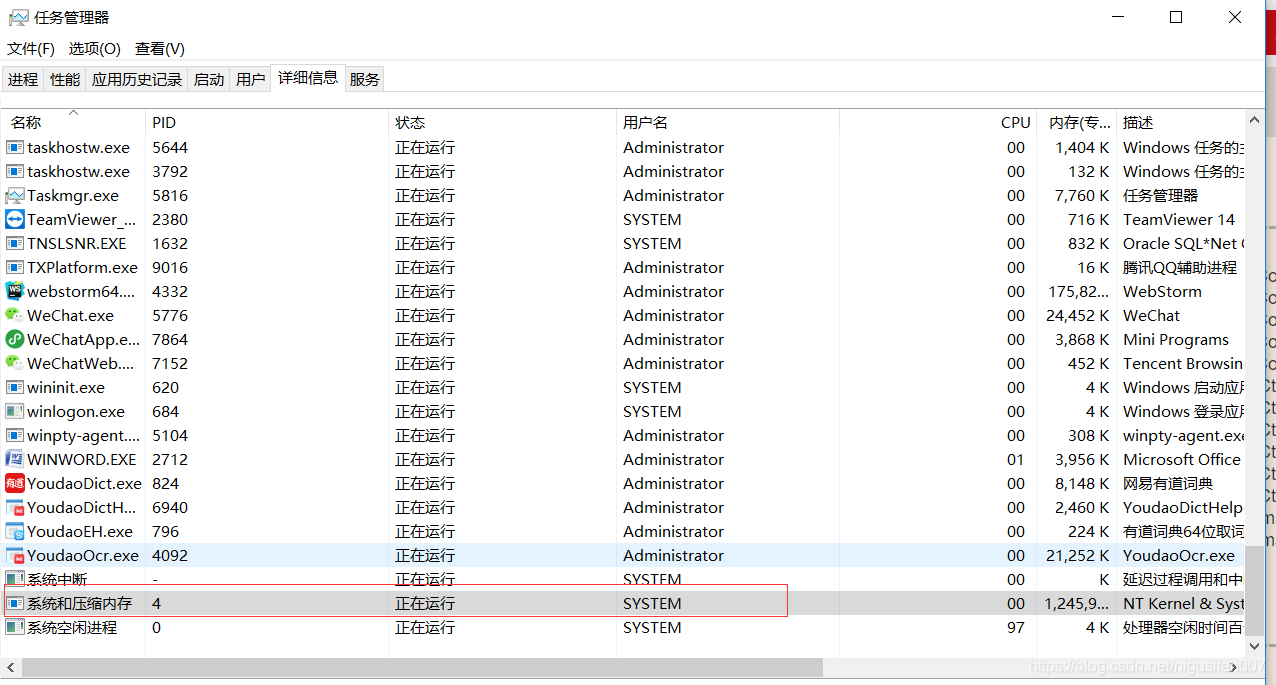
Task: Select the taskhostw.exe row with PID 3792
Action: point(624,171)
